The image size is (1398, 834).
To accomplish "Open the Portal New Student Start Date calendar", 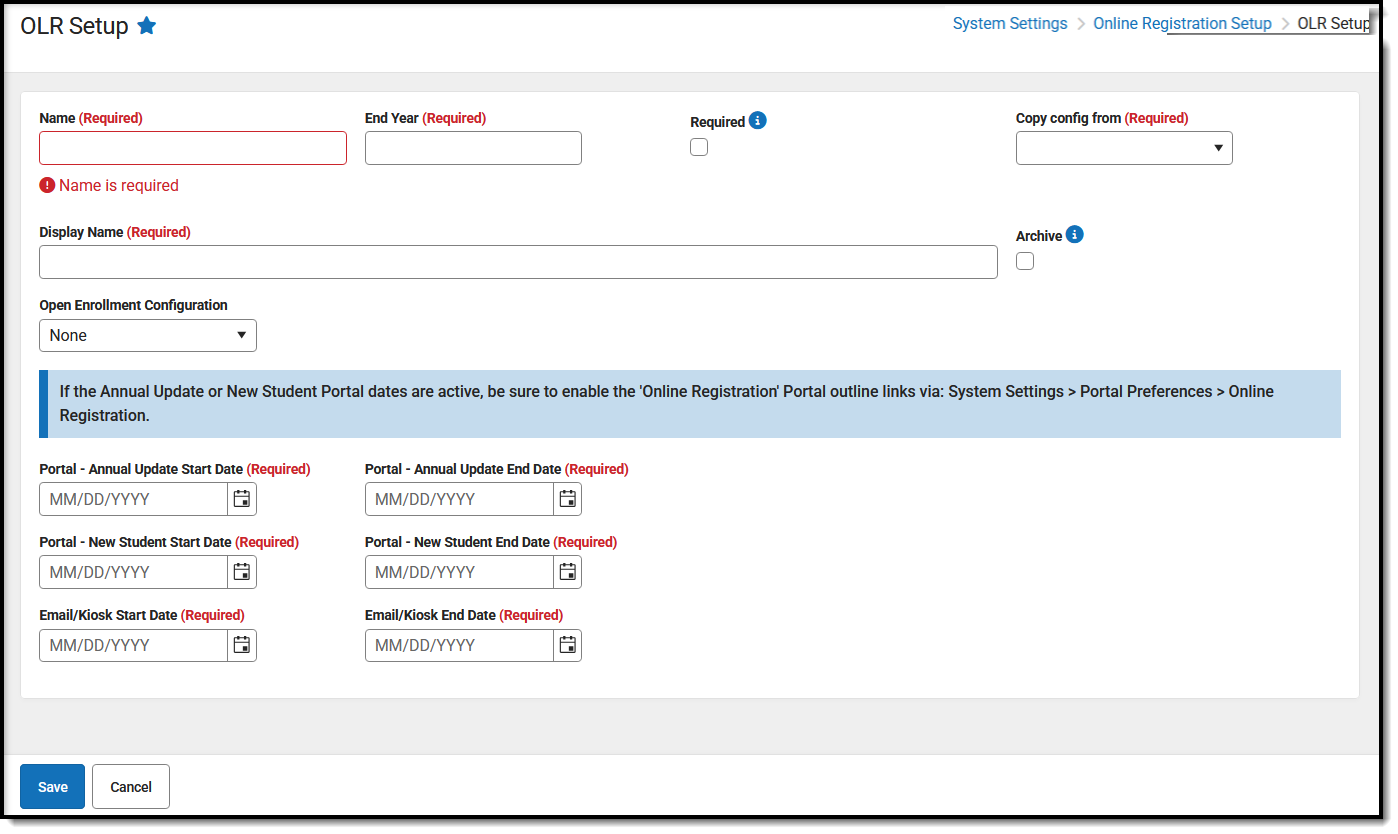I will click(x=241, y=571).
